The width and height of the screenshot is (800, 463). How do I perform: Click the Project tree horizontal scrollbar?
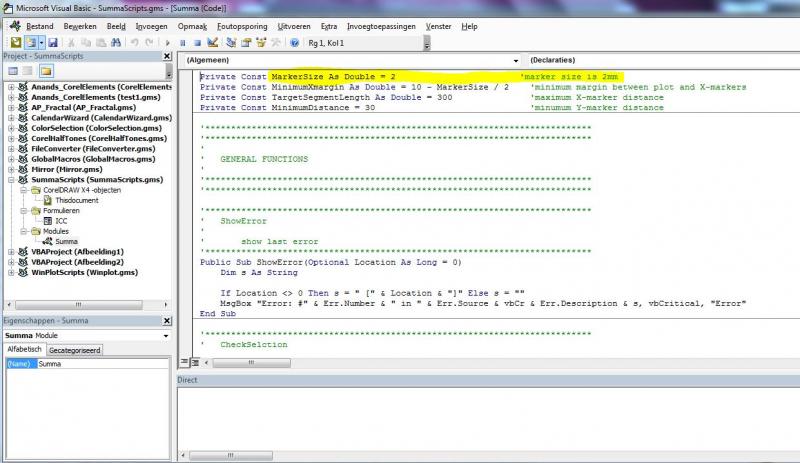79,305
